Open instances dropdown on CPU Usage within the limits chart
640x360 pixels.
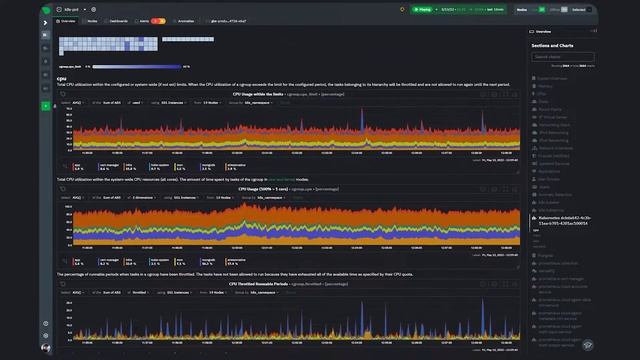173,103
